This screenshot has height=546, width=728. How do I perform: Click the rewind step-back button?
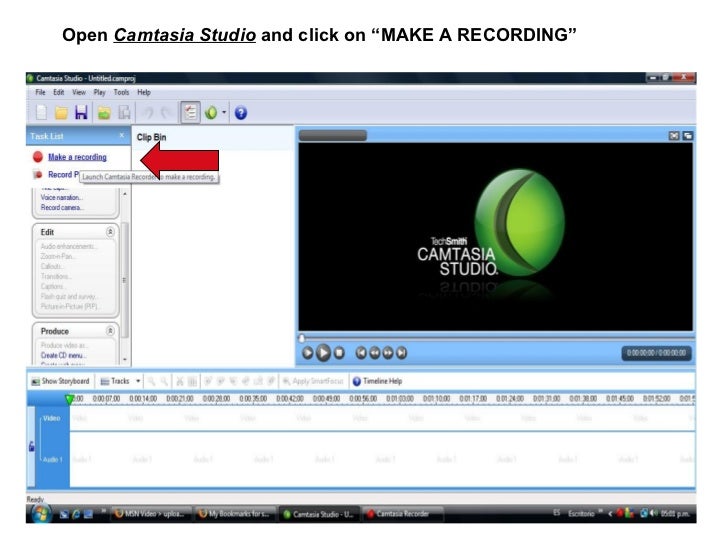pyautogui.click(x=374, y=353)
